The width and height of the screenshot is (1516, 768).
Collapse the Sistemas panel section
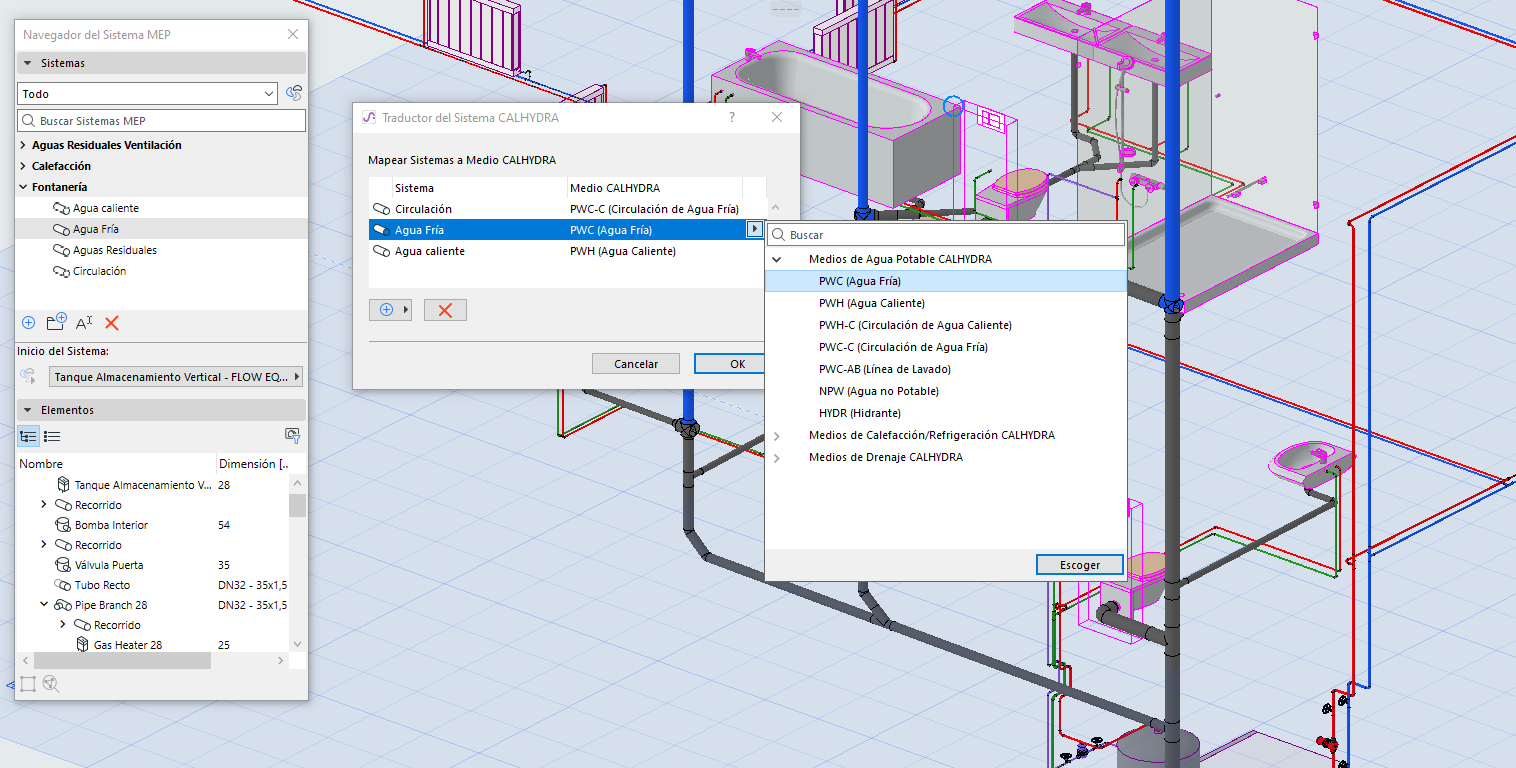point(27,63)
